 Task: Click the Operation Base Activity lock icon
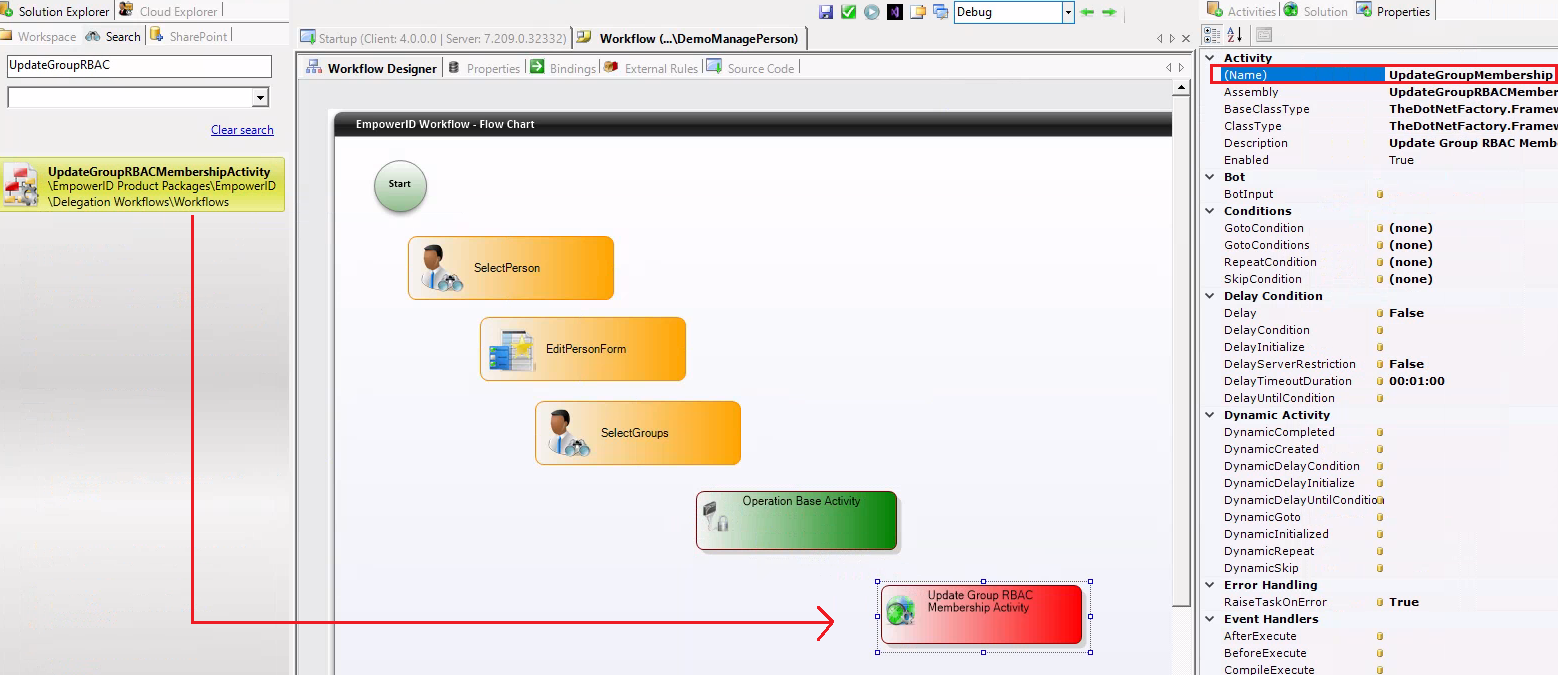click(x=715, y=516)
